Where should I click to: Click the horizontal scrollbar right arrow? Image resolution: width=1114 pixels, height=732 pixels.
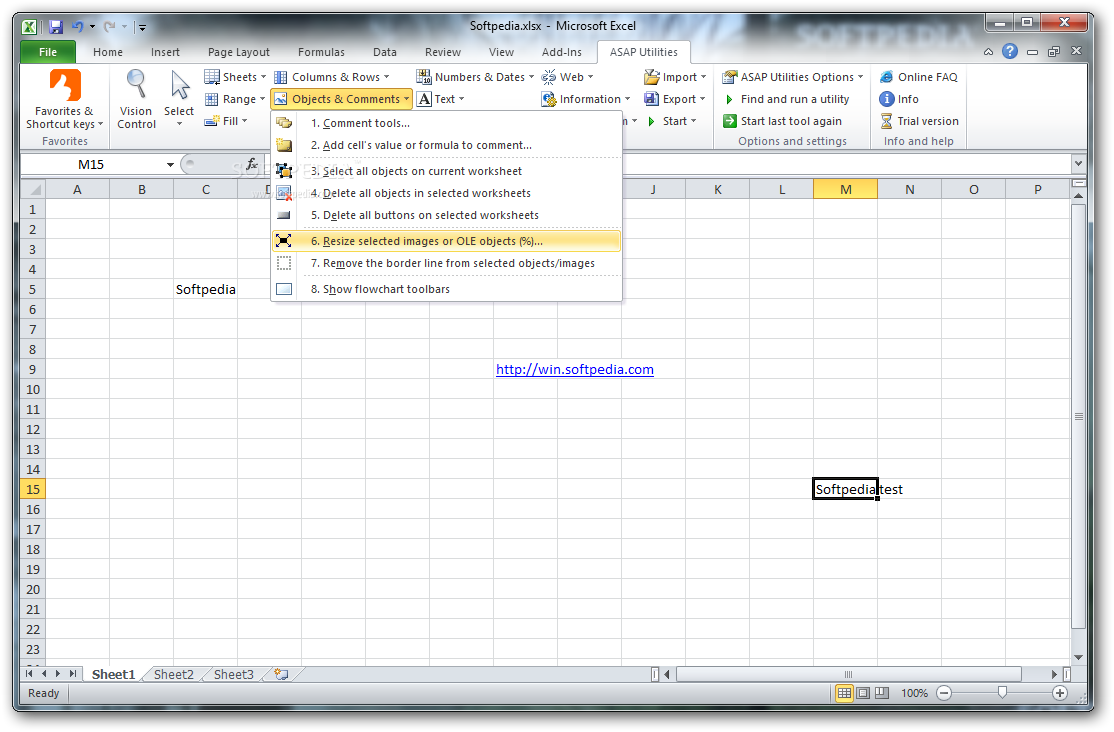tap(1054, 674)
